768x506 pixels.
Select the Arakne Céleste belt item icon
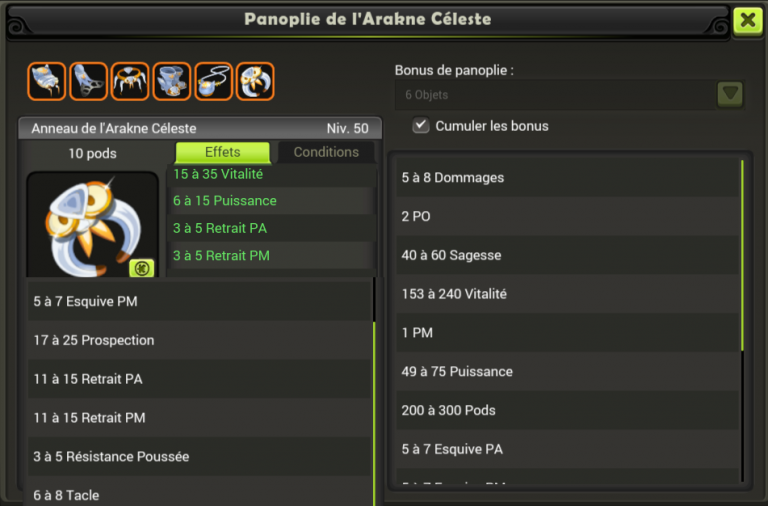tap(130, 81)
